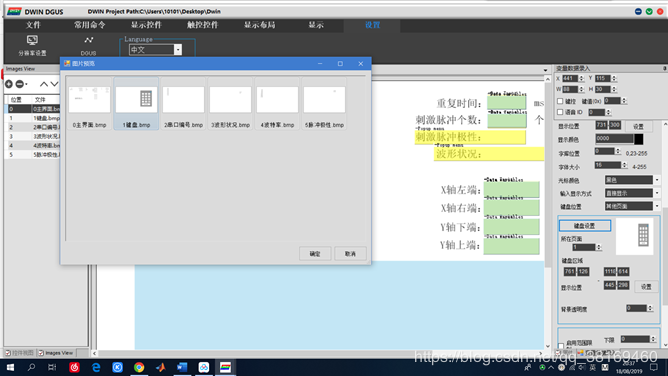Select the green field beside 重复时间

[507, 102]
